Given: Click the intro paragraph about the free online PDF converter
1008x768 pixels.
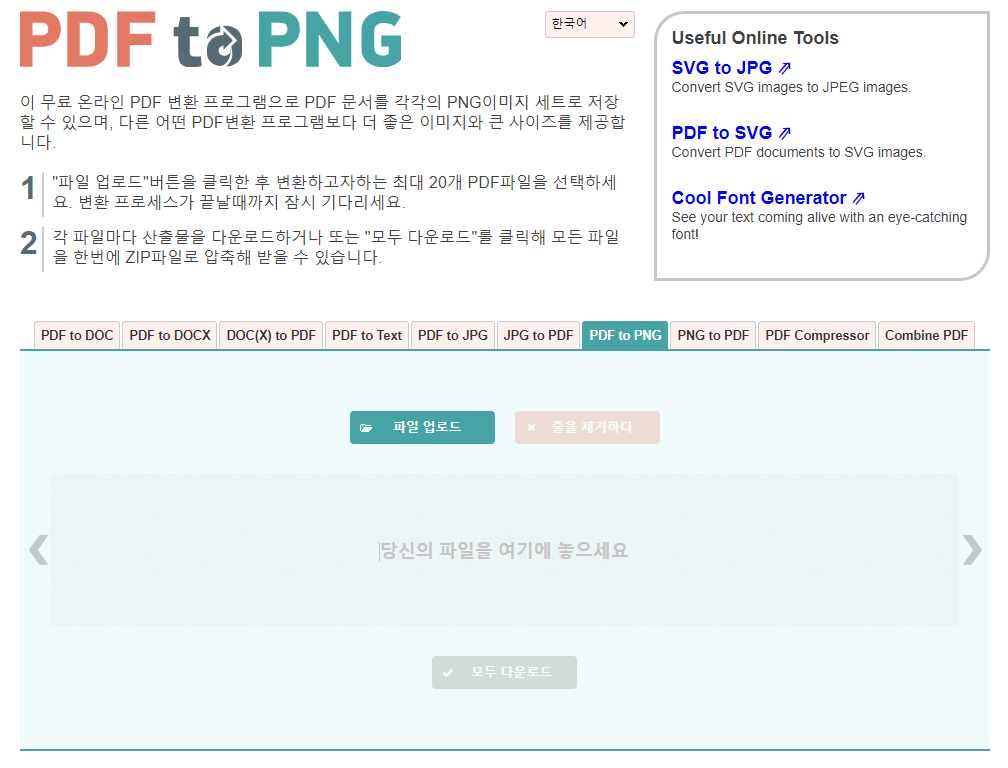Looking at the screenshot, I should [x=322, y=122].
